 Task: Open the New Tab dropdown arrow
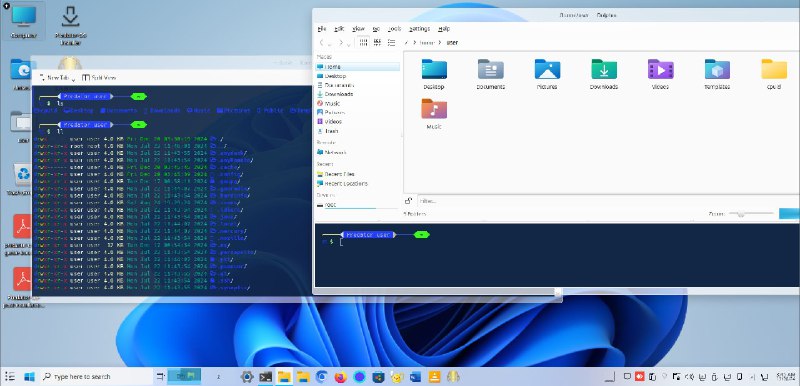tap(73, 79)
